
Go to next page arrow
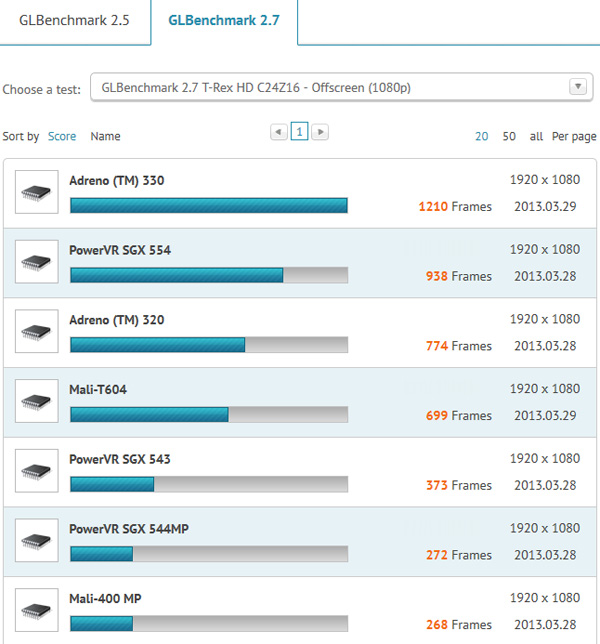point(320,132)
